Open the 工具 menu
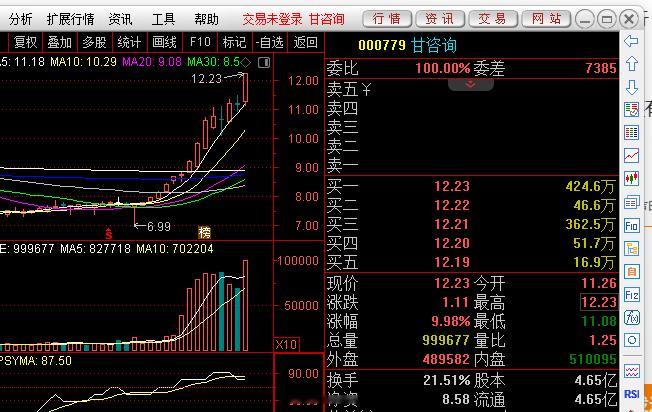 click(163, 19)
